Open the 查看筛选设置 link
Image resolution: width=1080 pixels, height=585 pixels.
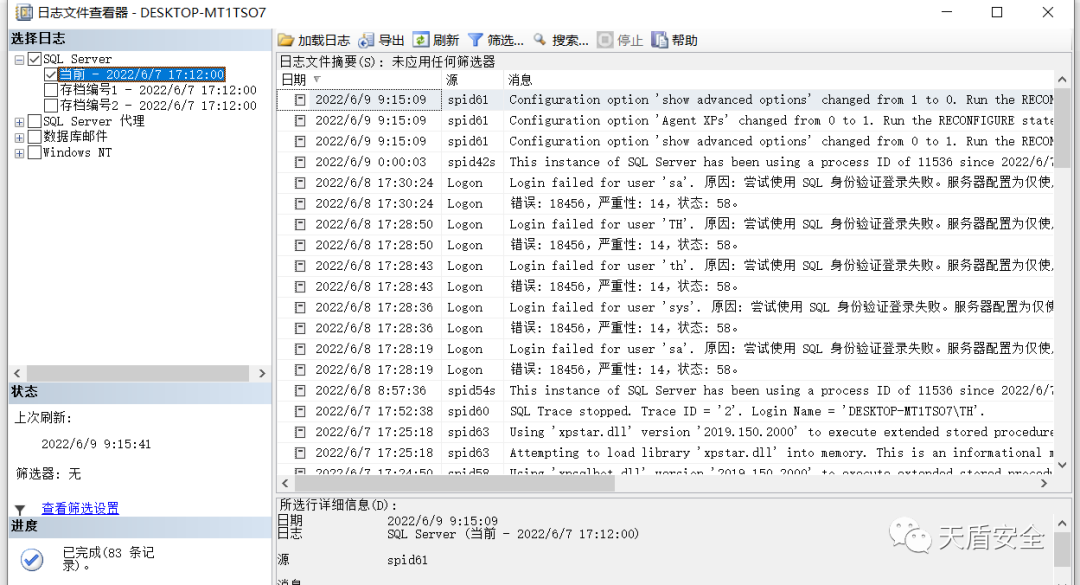click(80, 508)
